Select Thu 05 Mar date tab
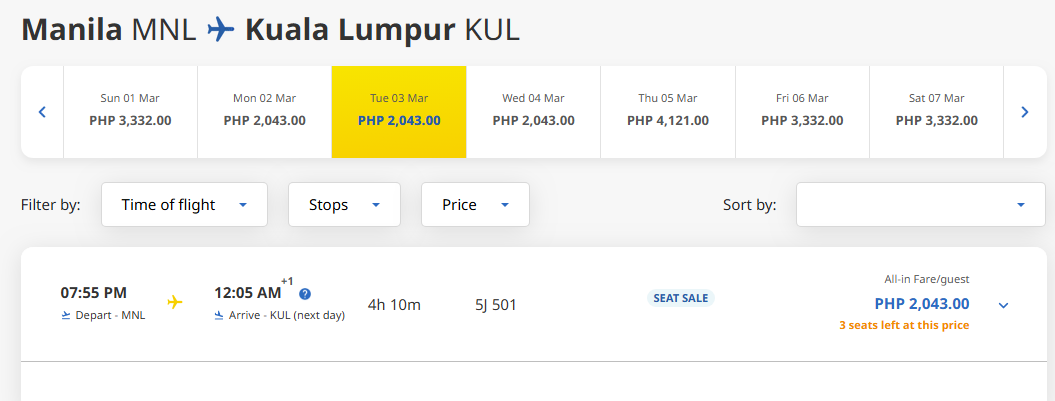This screenshot has height=401, width=1055. [668, 110]
